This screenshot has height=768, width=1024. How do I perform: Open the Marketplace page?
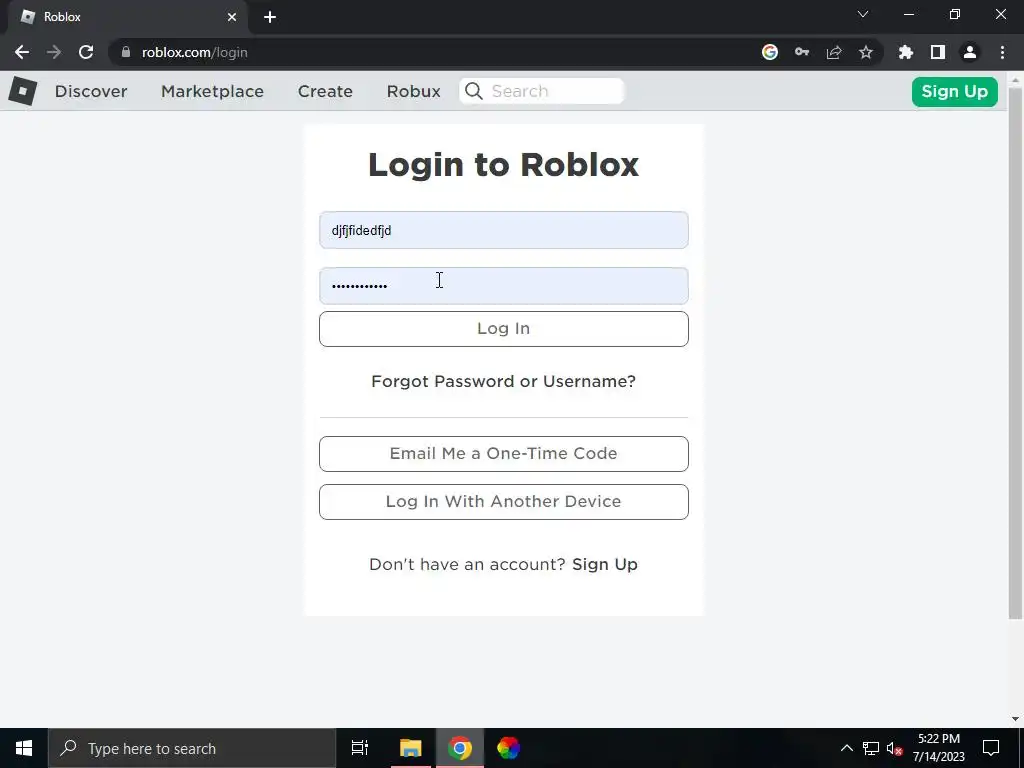[212, 91]
